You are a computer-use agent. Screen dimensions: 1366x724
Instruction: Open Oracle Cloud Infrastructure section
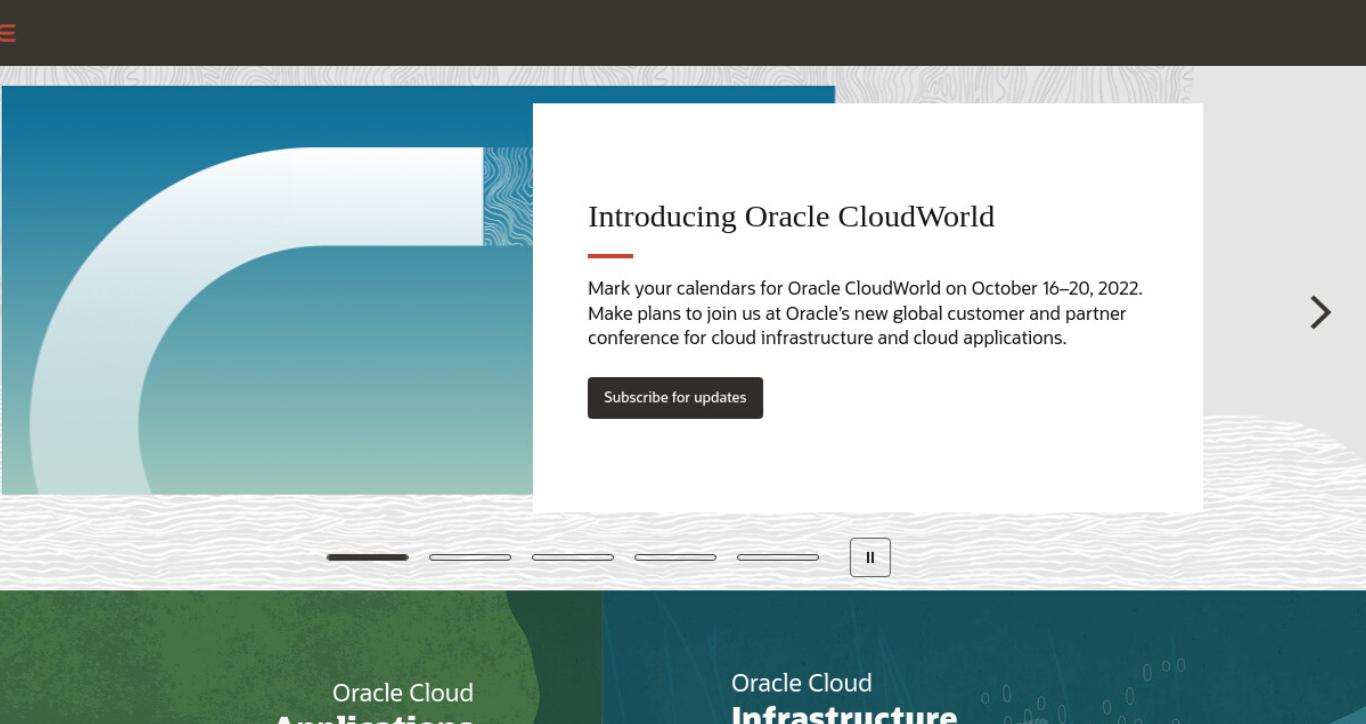pyautogui.click(x=844, y=698)
